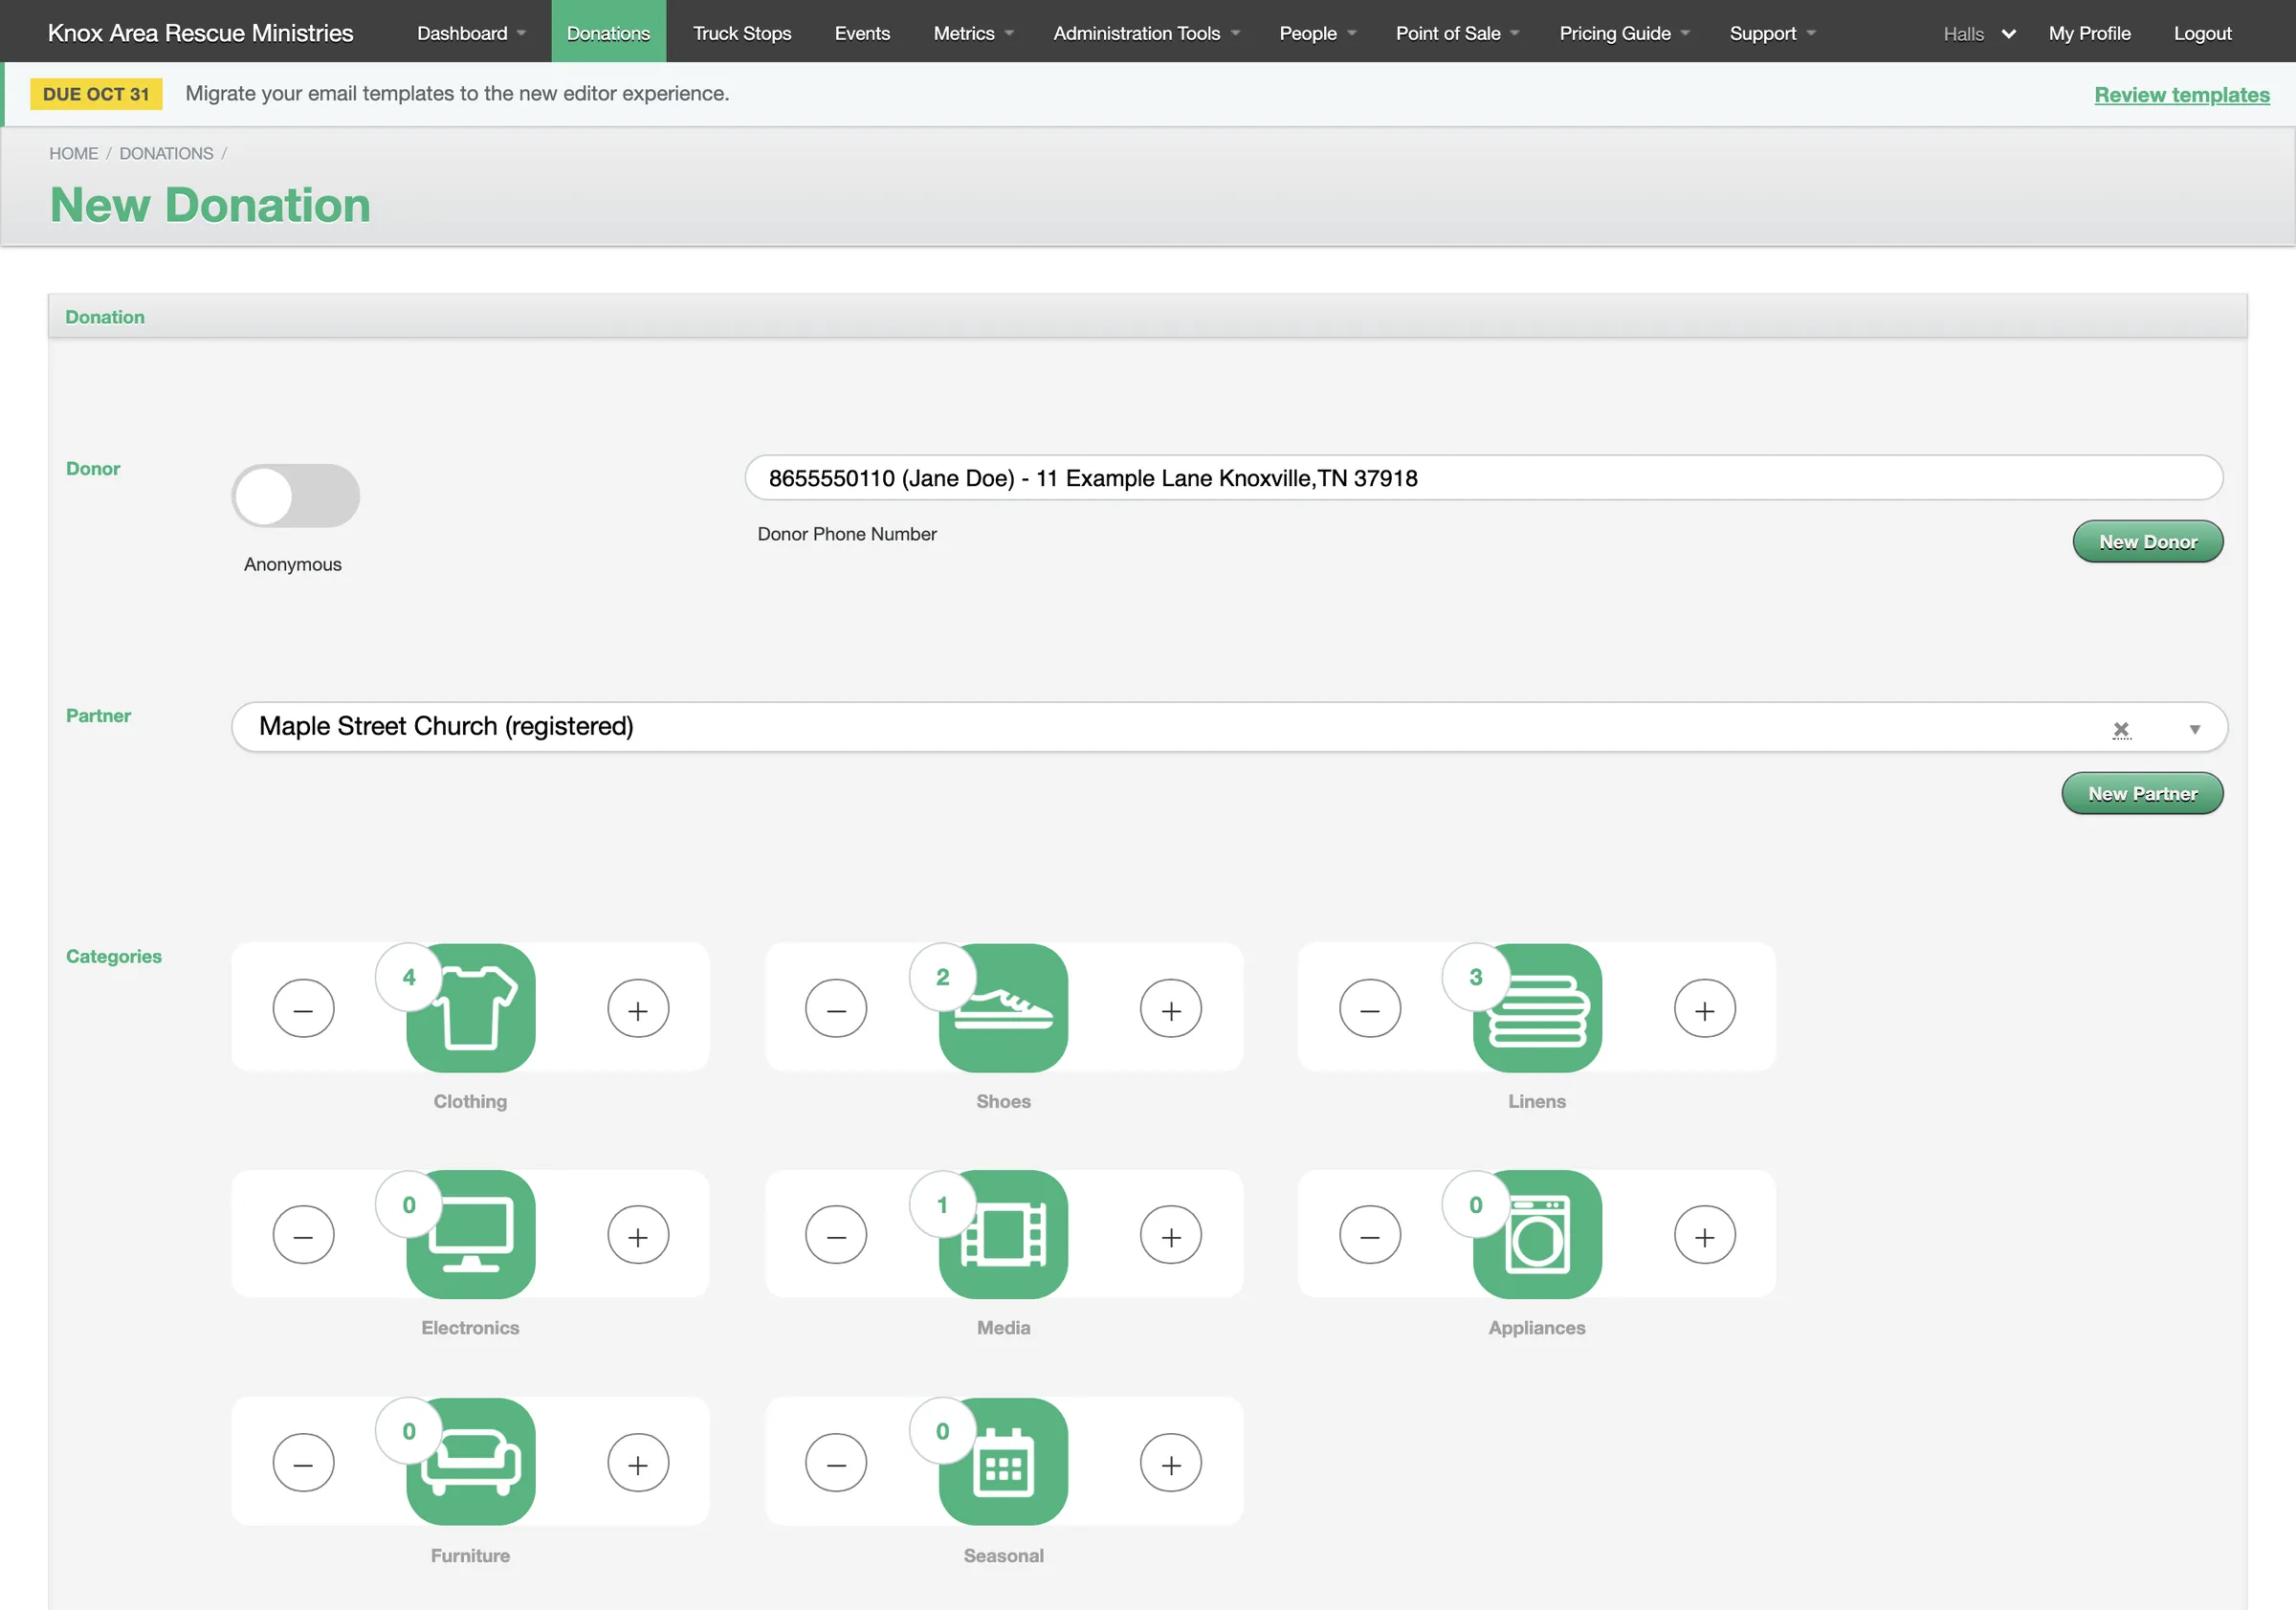Open the Administration Tools menu

click(1146, 33)
